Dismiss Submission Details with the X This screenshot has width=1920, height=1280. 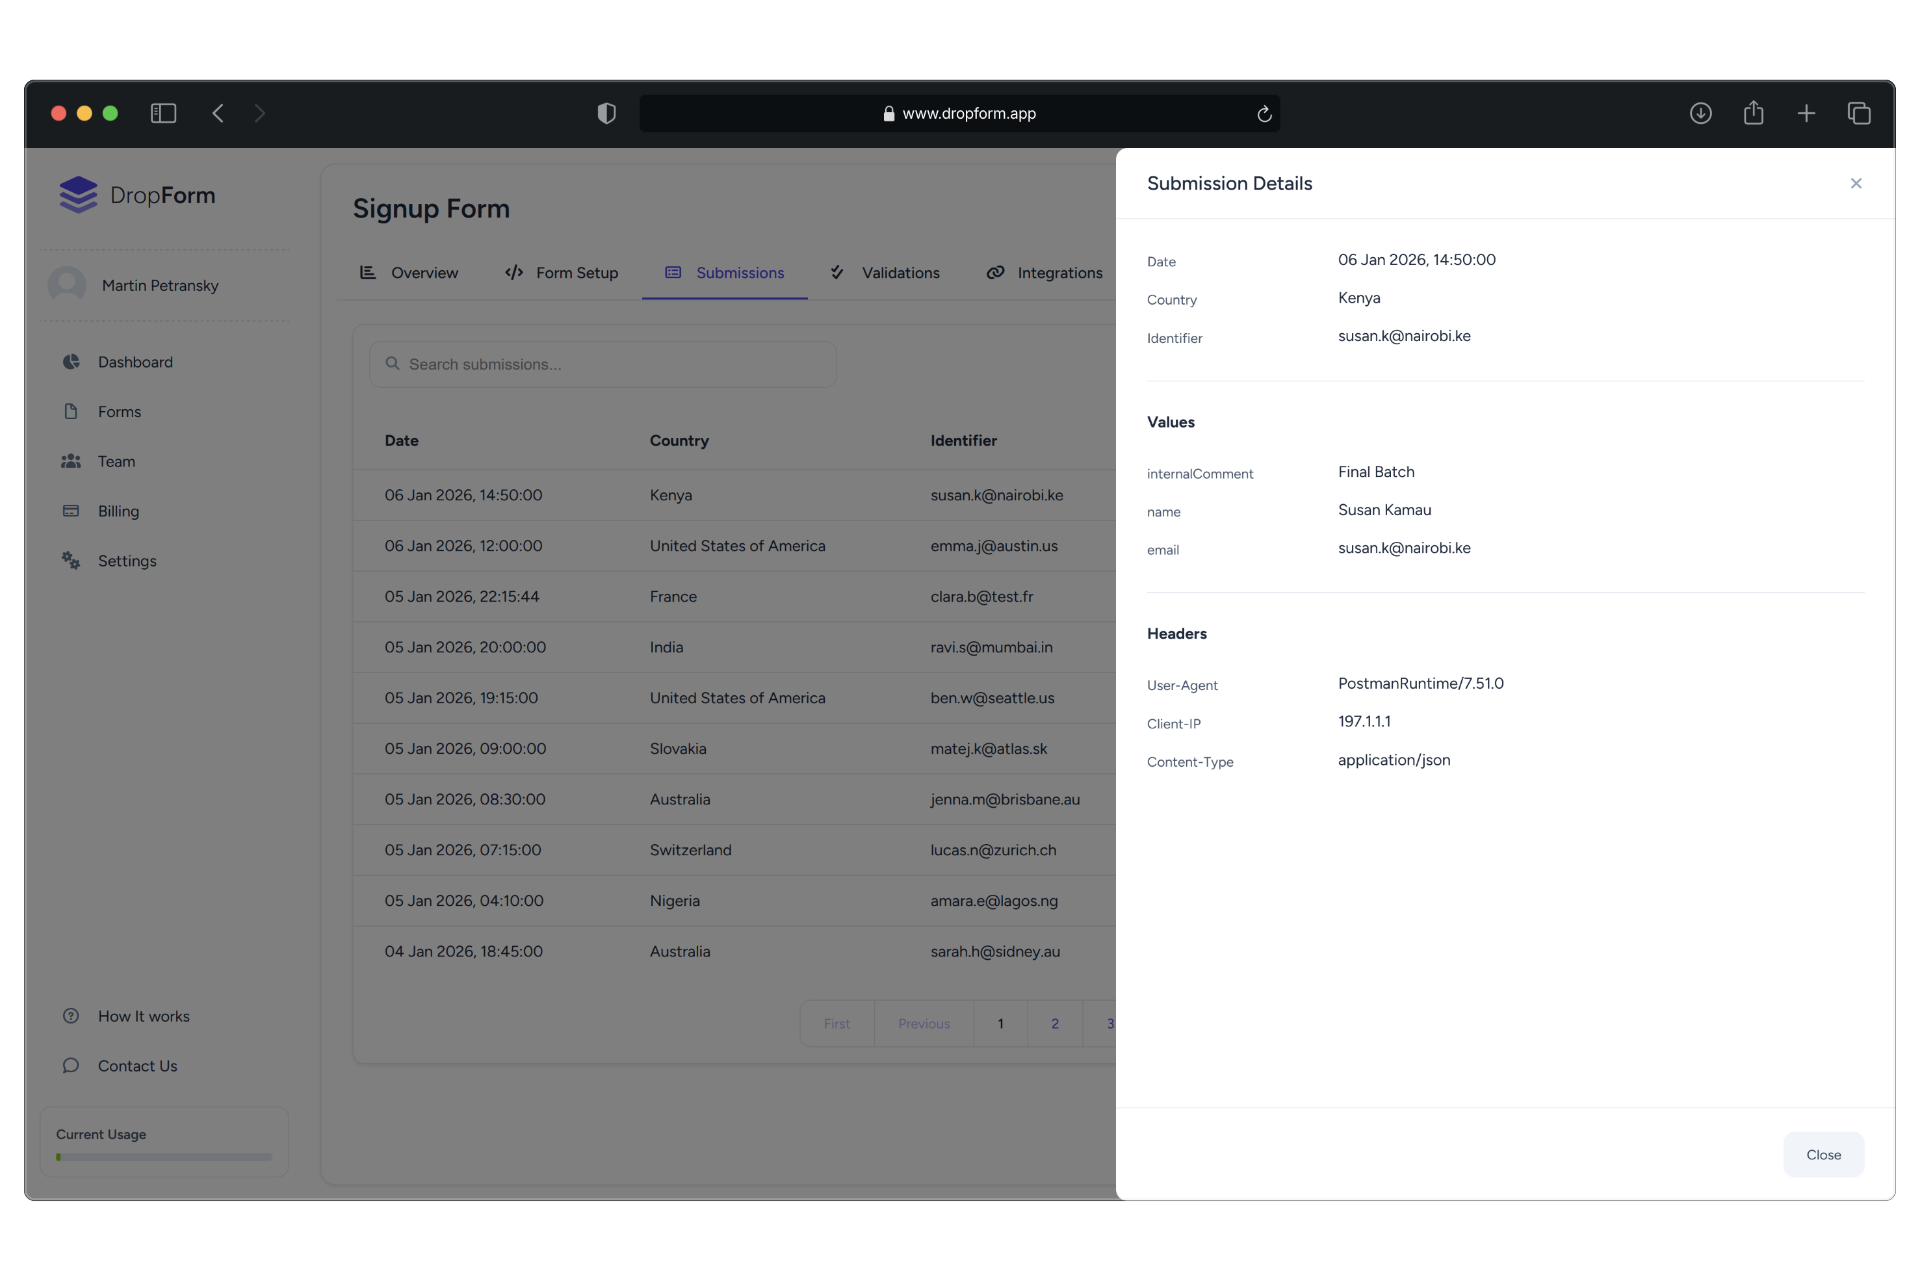click(1856, 183)
